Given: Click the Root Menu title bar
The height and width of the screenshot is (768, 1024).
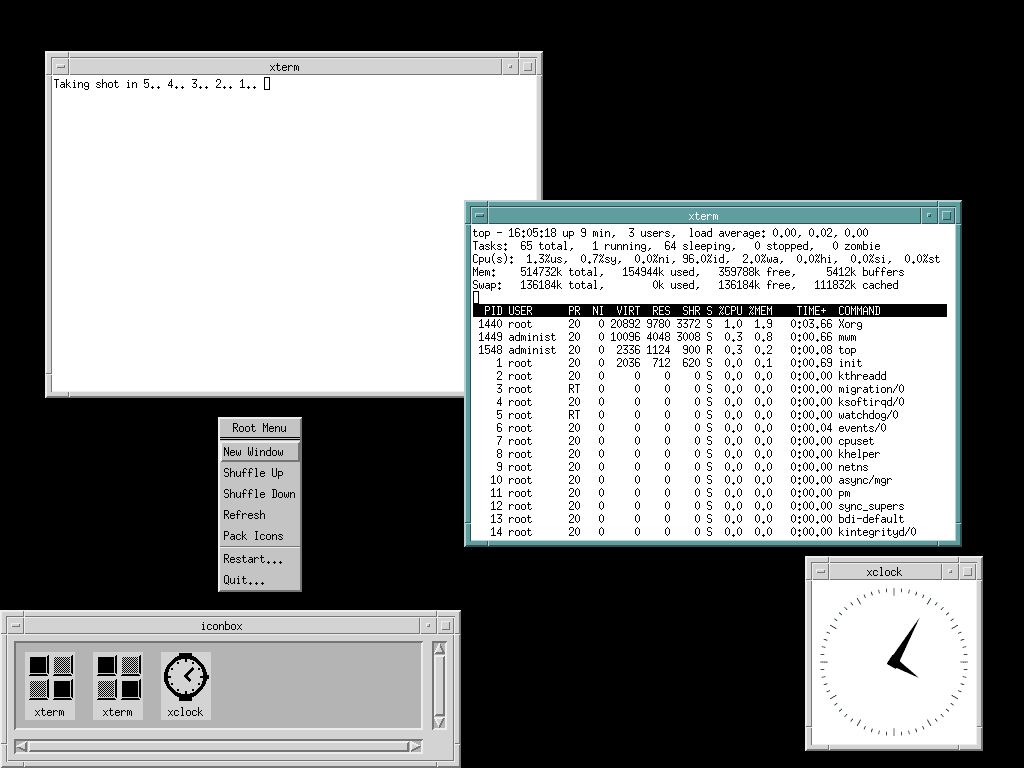Looking at the screenshot, I should (x=258, y=427).
